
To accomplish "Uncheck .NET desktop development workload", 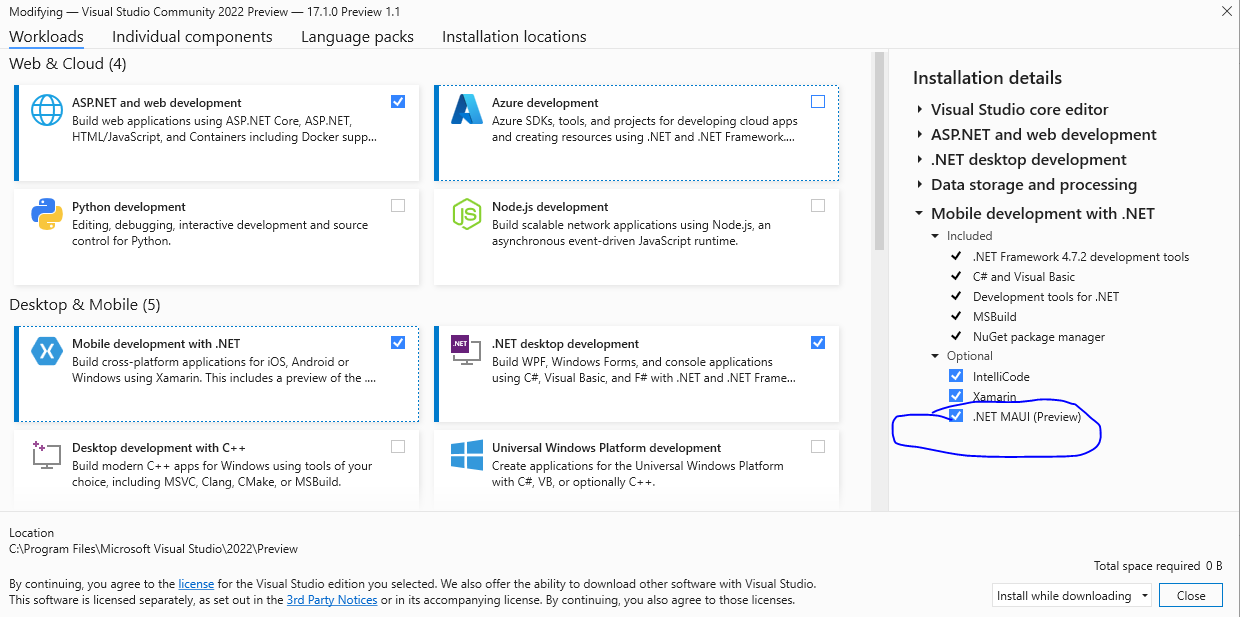I will (x=818, y=342).
